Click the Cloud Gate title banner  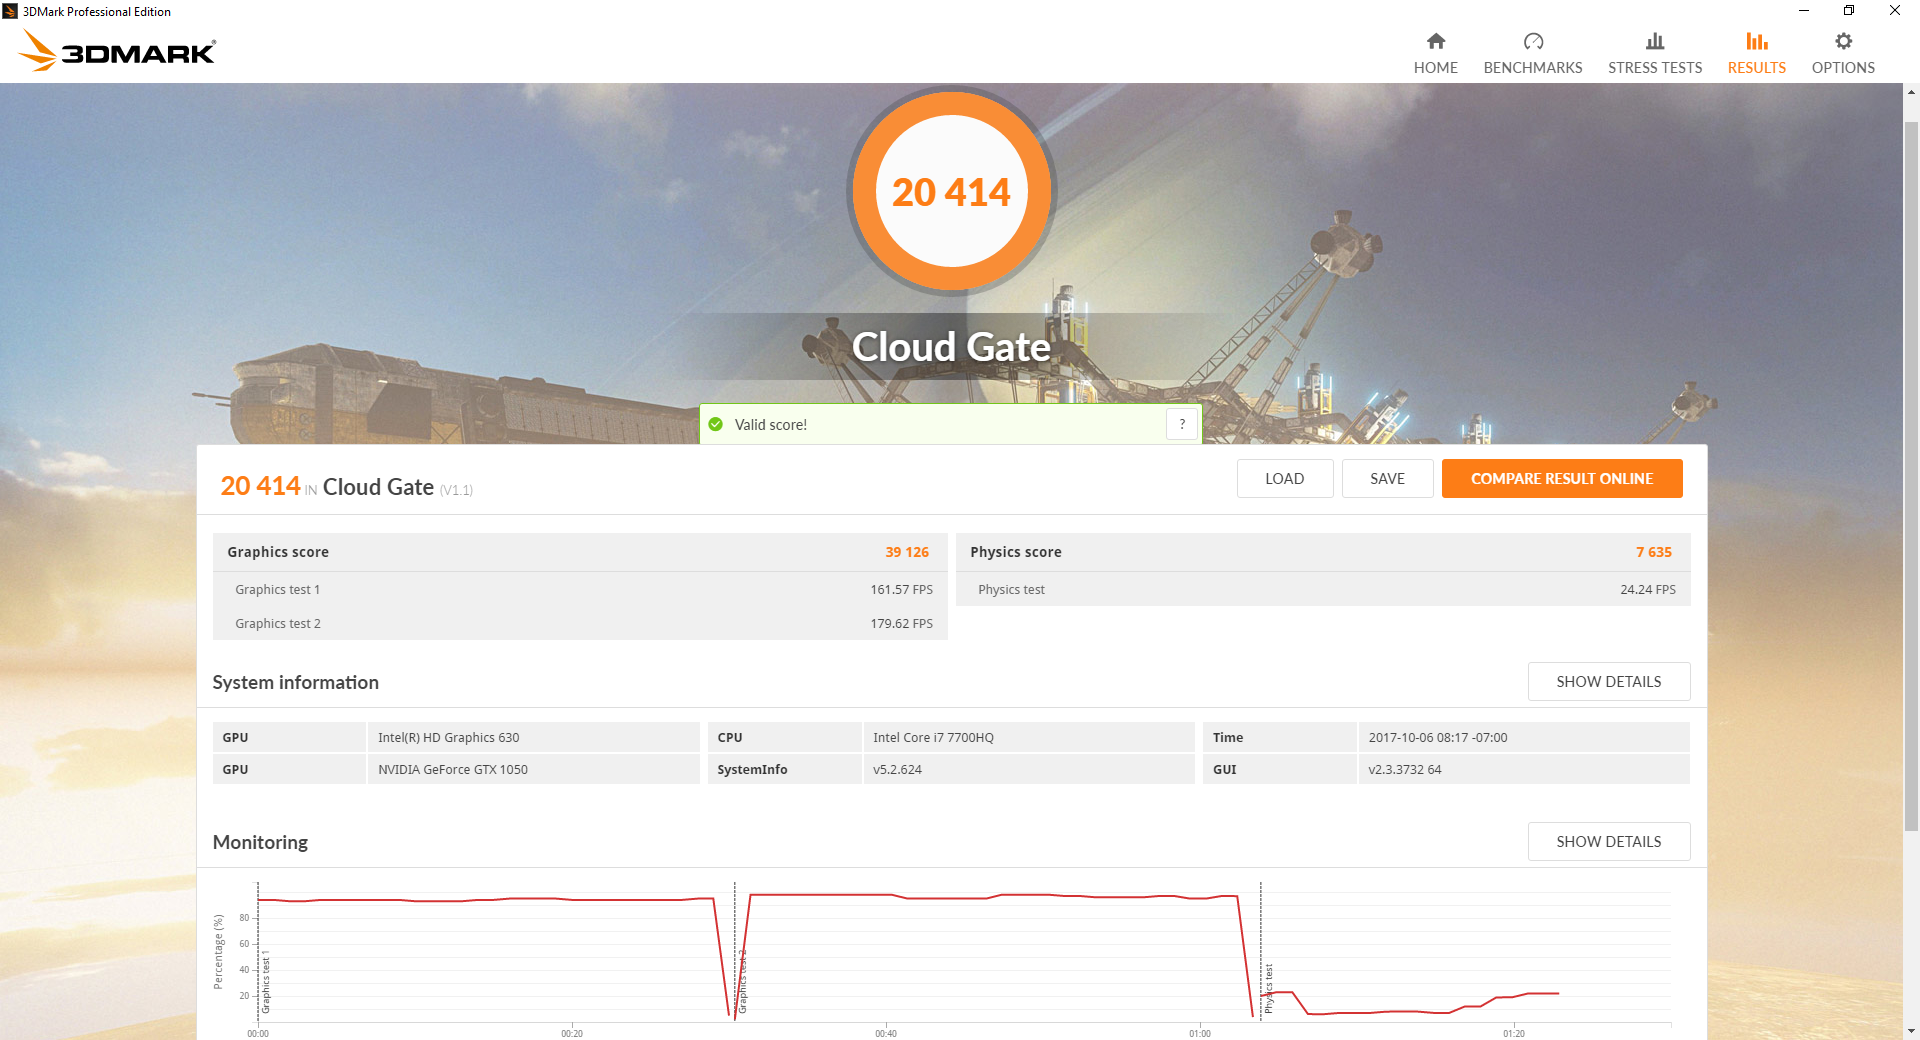click(951, 347)
